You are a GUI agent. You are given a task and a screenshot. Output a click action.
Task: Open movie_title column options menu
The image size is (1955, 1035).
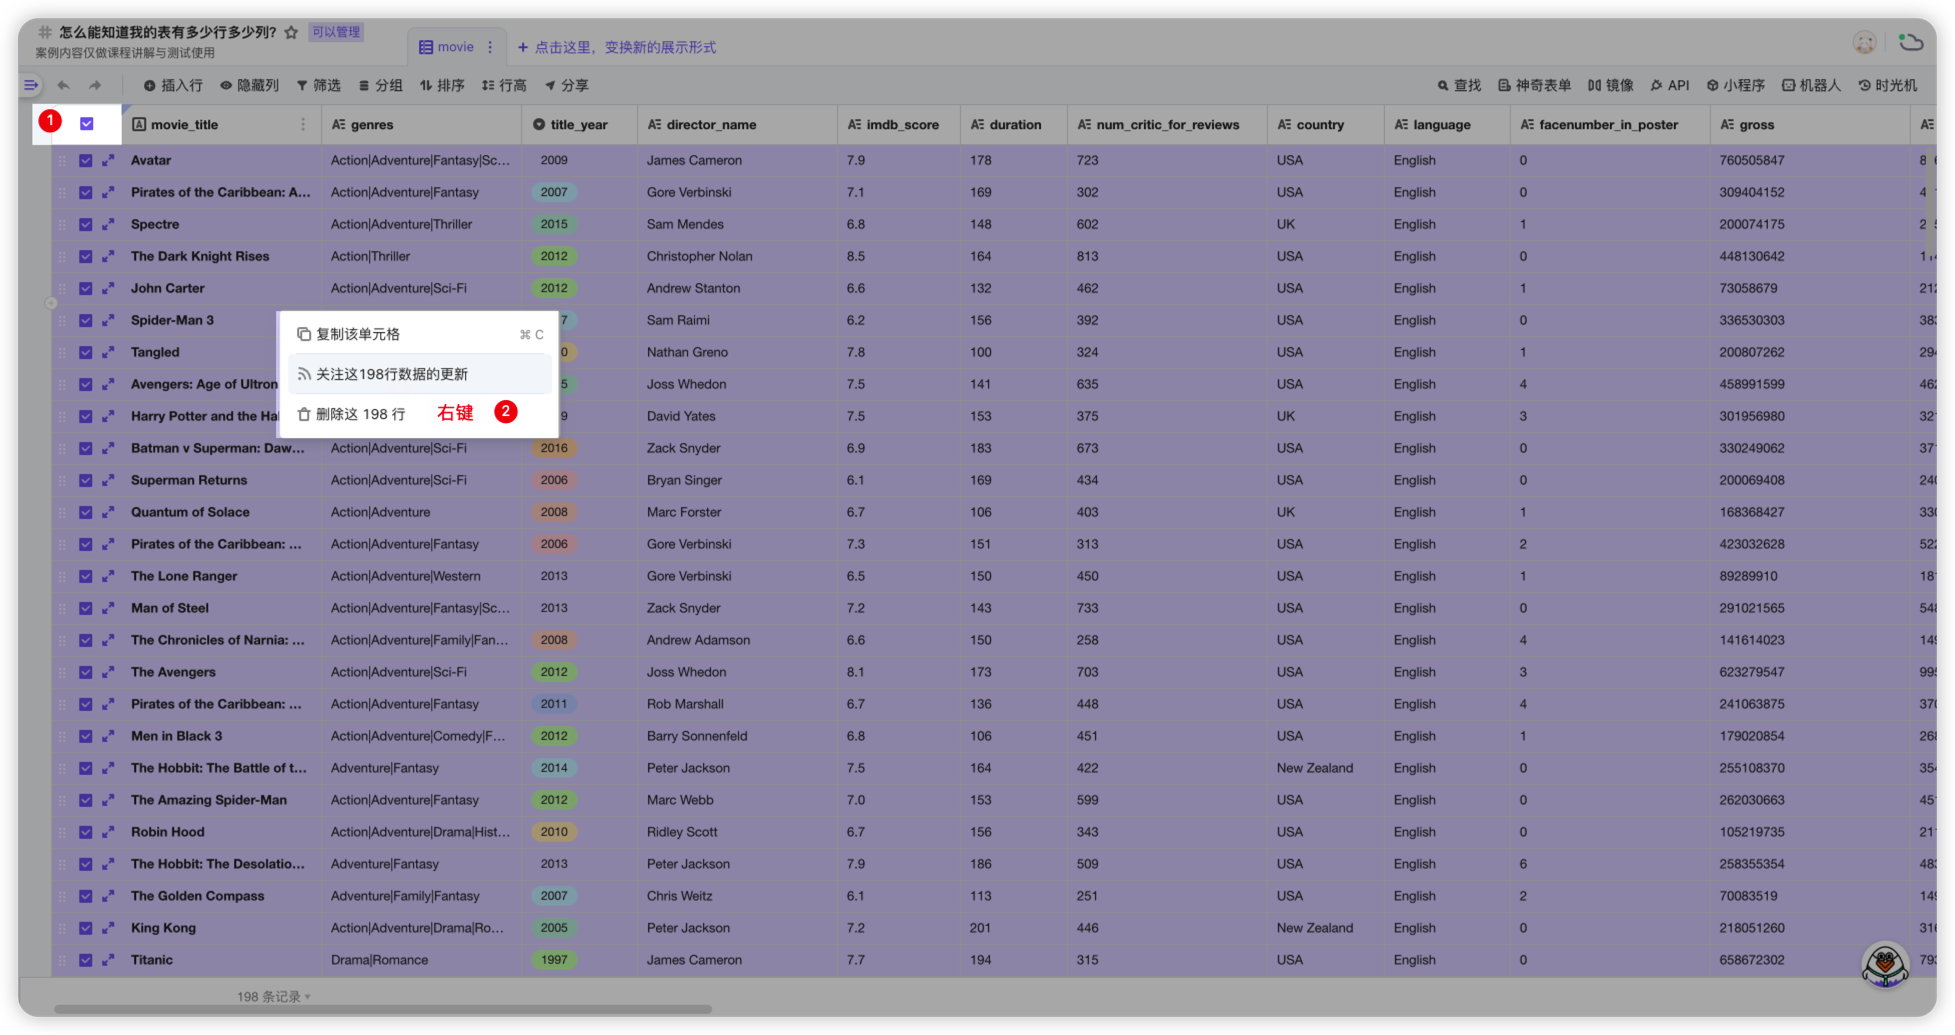click(303, 125)
